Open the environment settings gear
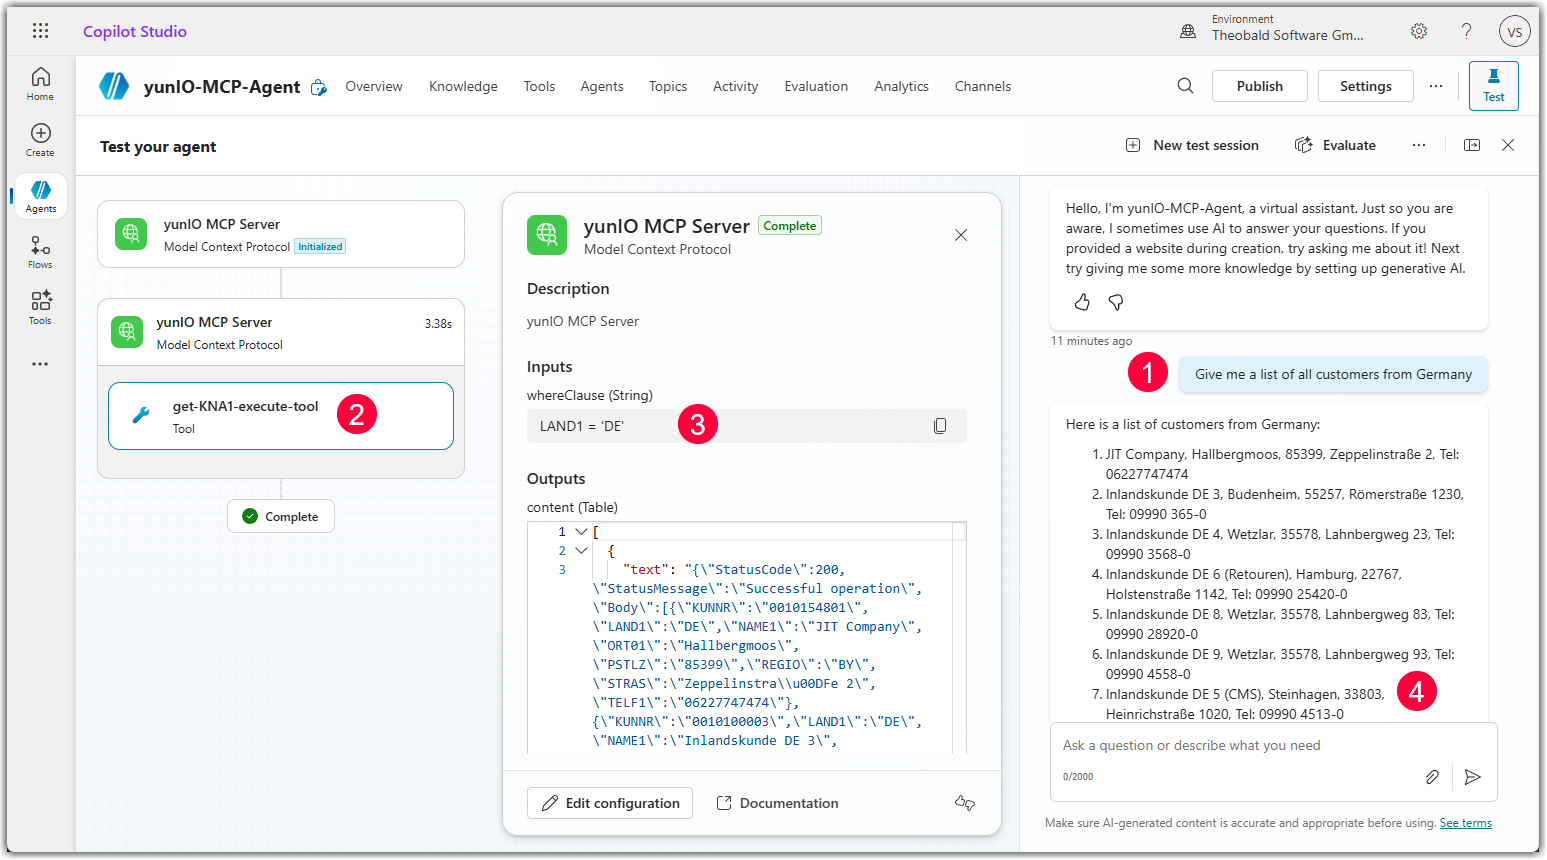The image size is (1547, 860). 1419,31
